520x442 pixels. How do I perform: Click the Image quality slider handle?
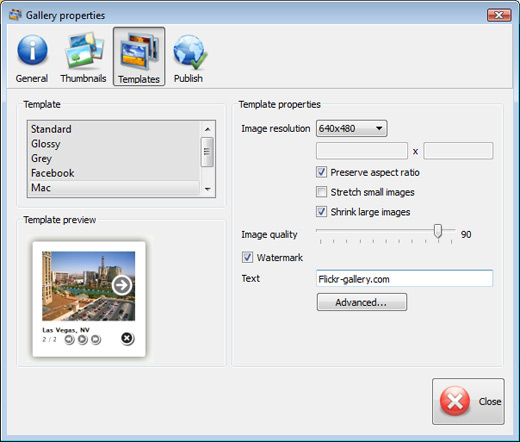438,231
